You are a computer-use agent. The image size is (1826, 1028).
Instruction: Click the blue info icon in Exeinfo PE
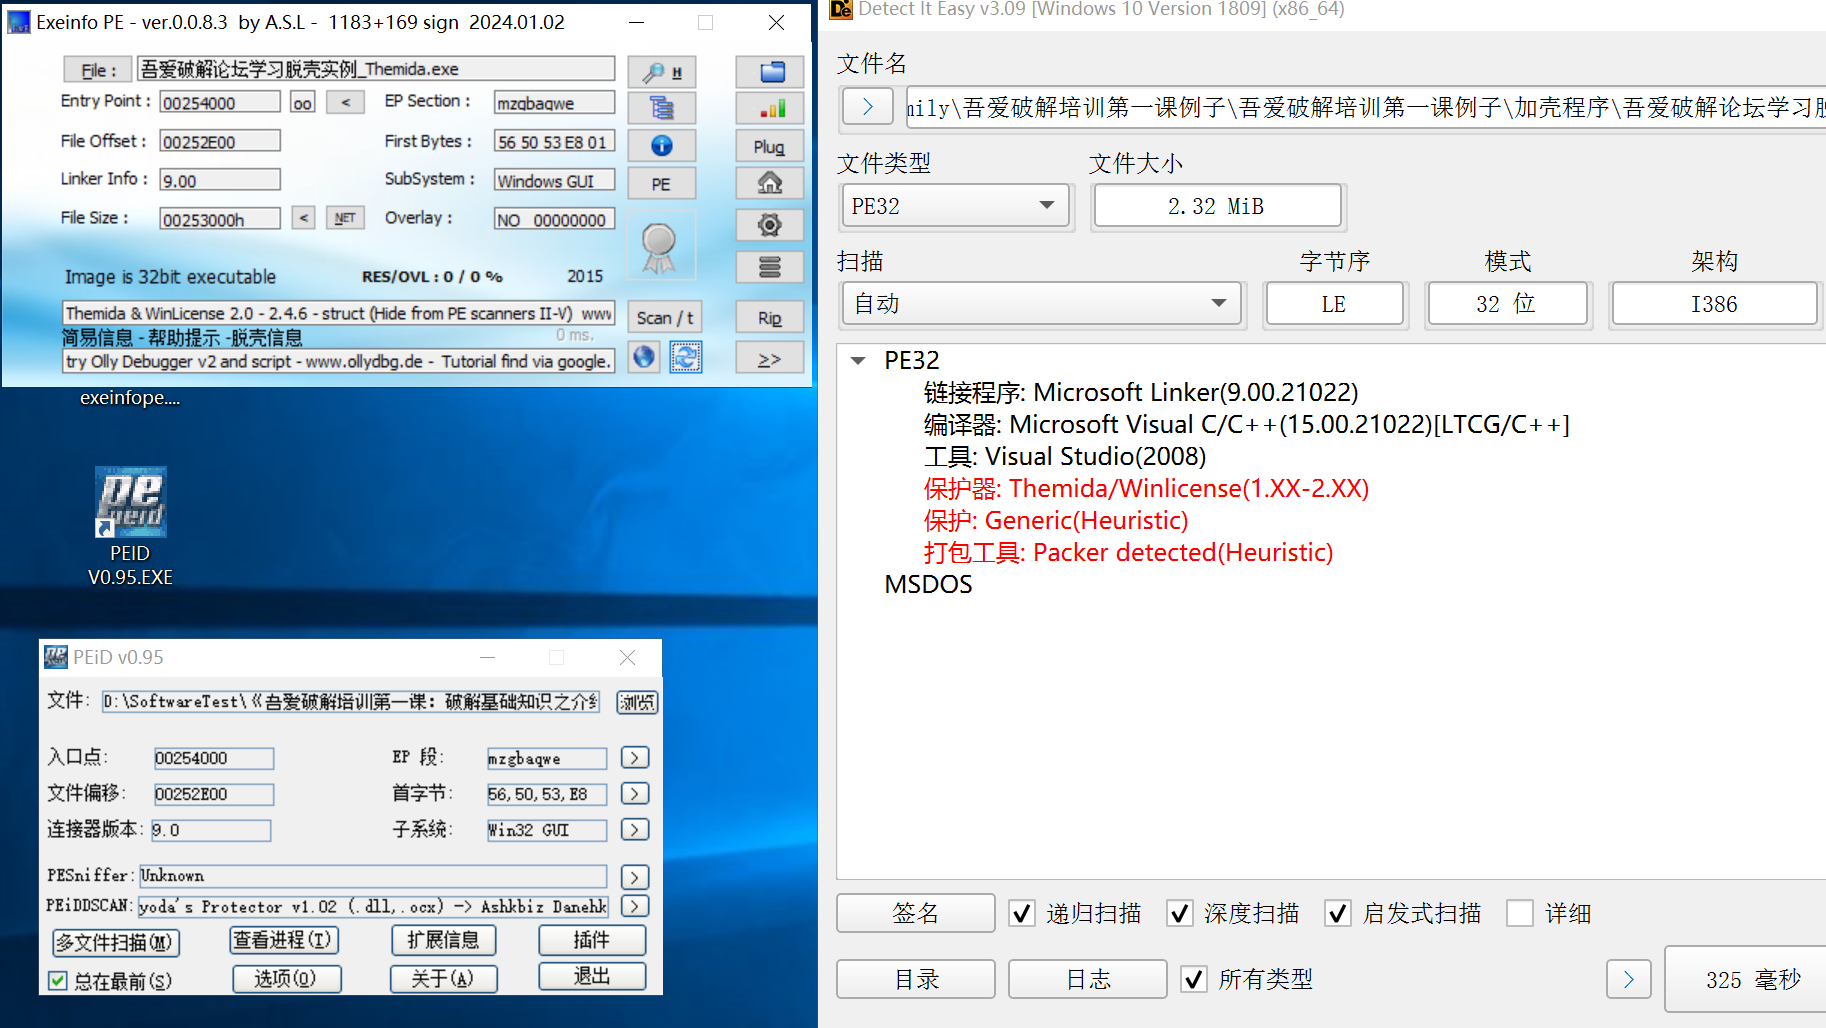pyautogui.click(x=661, y=146)
